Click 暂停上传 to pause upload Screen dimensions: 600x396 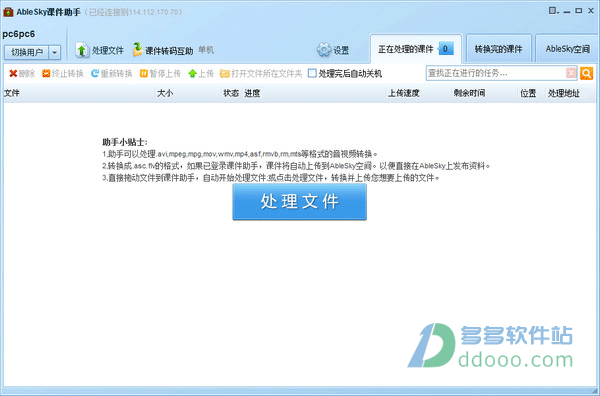click(x=160, y=73)
